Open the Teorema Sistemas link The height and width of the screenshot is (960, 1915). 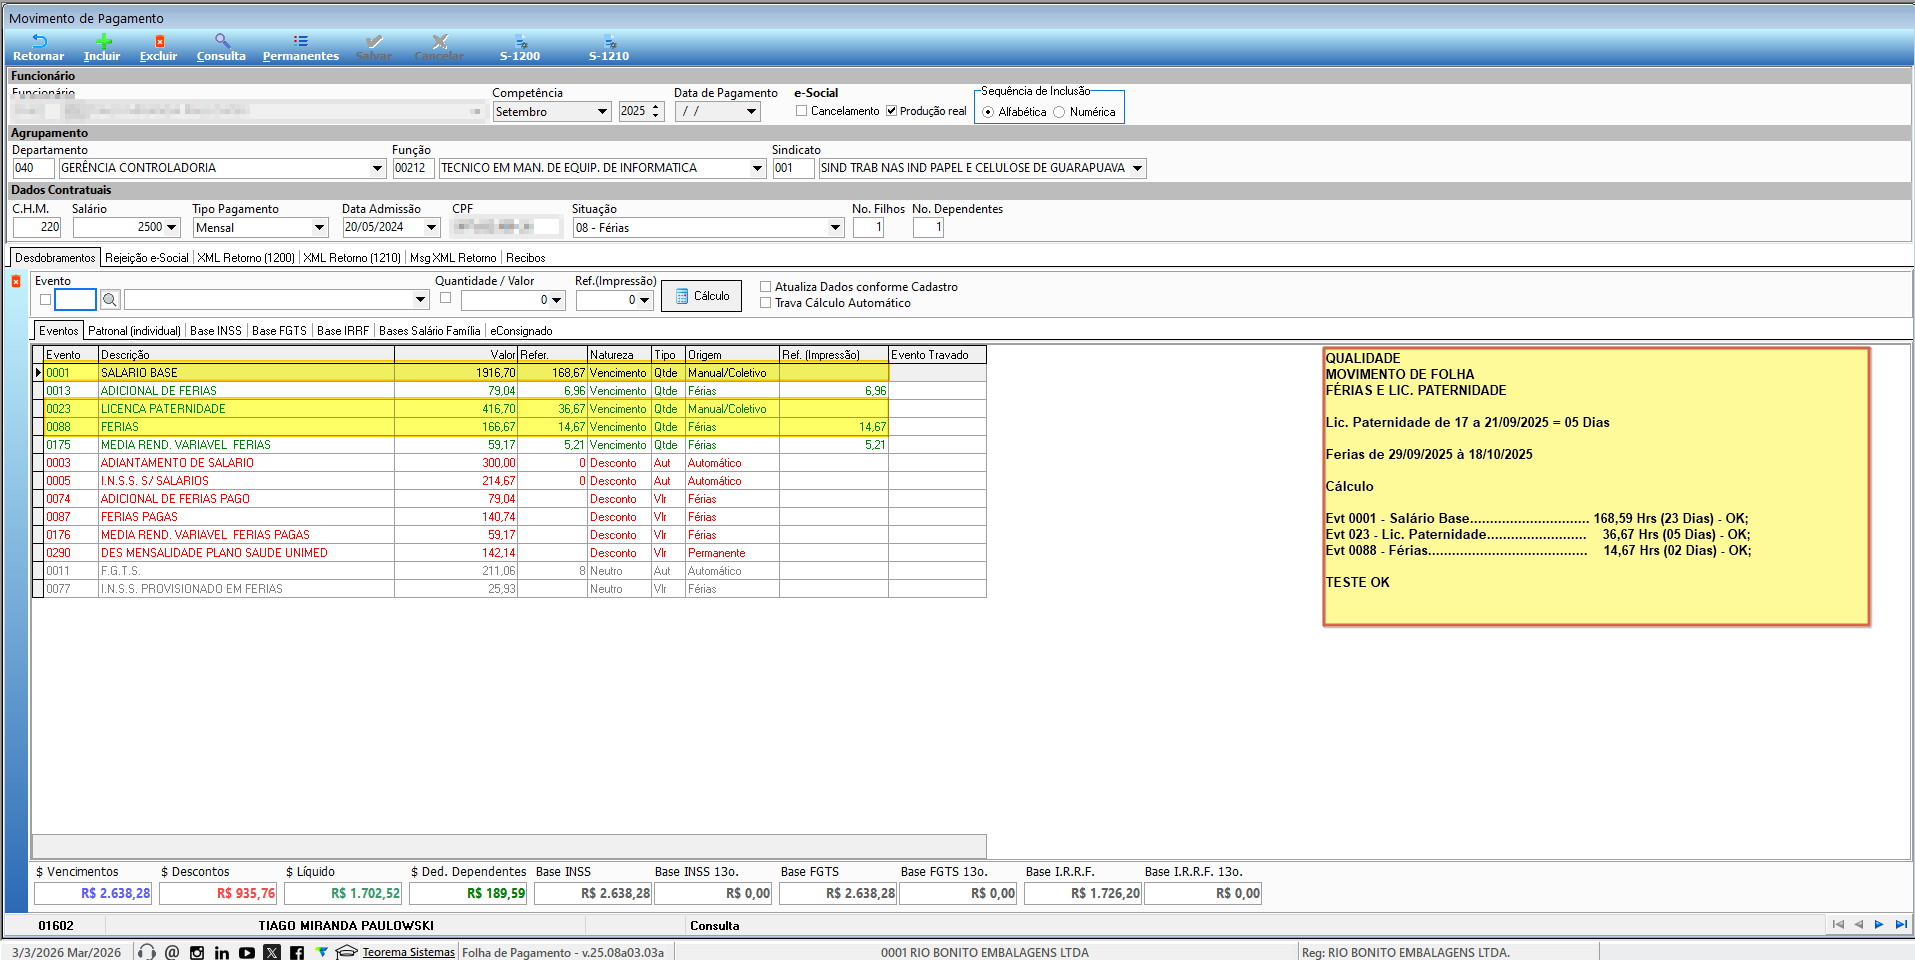click(x=408, y=952)
